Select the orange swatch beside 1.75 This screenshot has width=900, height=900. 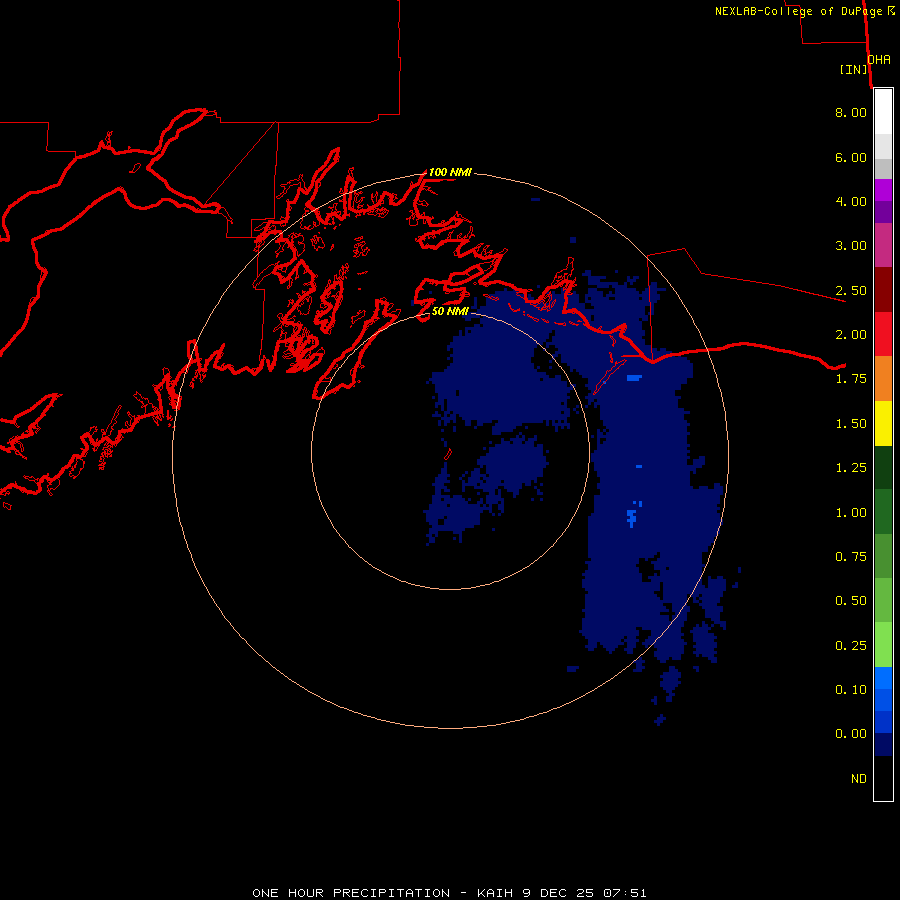tap(883, 379)
